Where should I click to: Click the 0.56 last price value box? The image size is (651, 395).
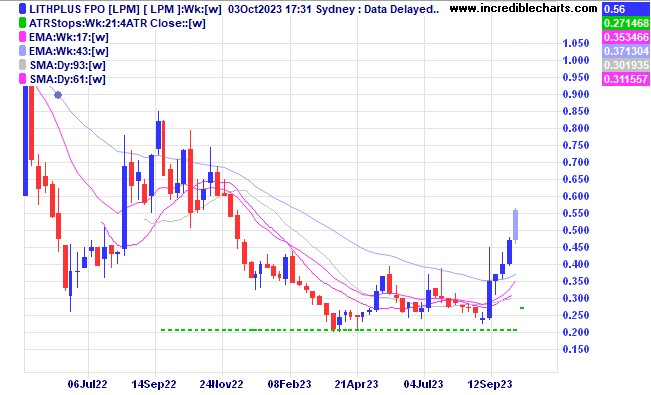pos(626,9)
